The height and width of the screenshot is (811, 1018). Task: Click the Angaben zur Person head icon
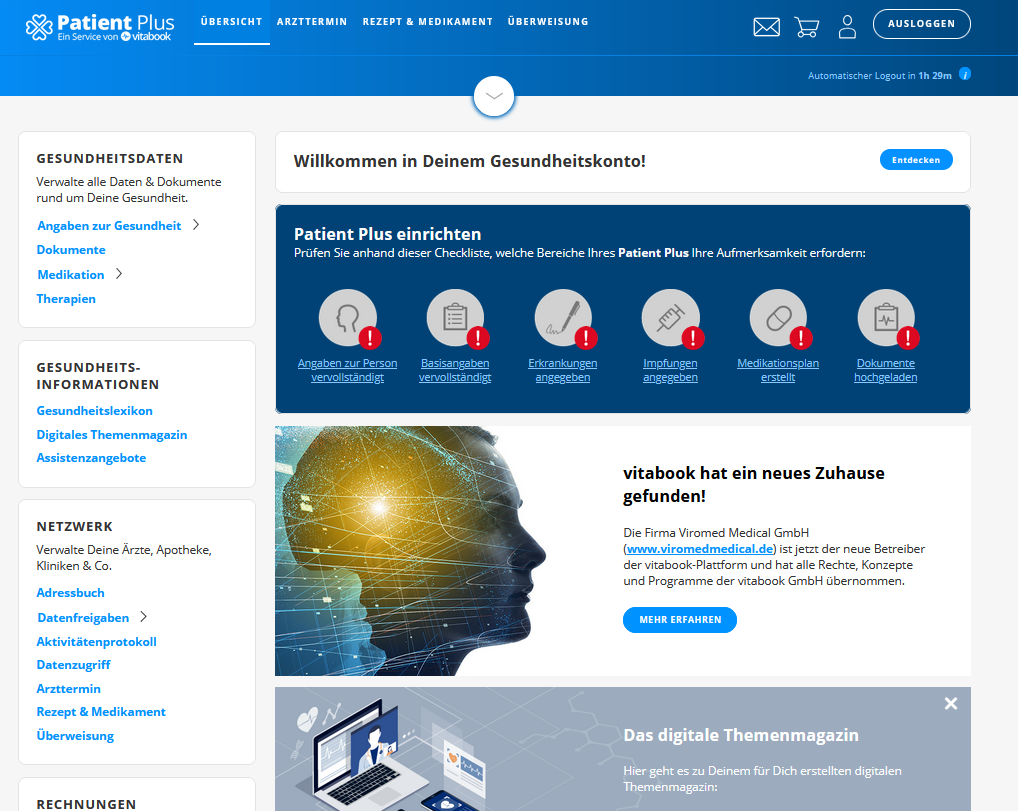[x=347, y=318]
